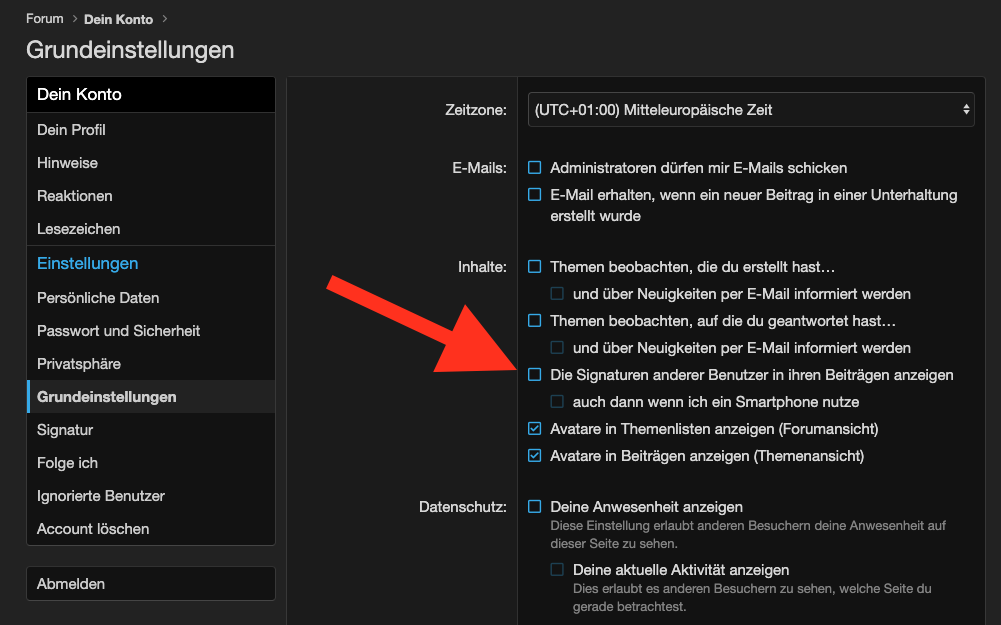Screen dimensions: 1001x625
Task: Check auch dann wenn ich ein Smartphone nutze
Action: (557, 402)
